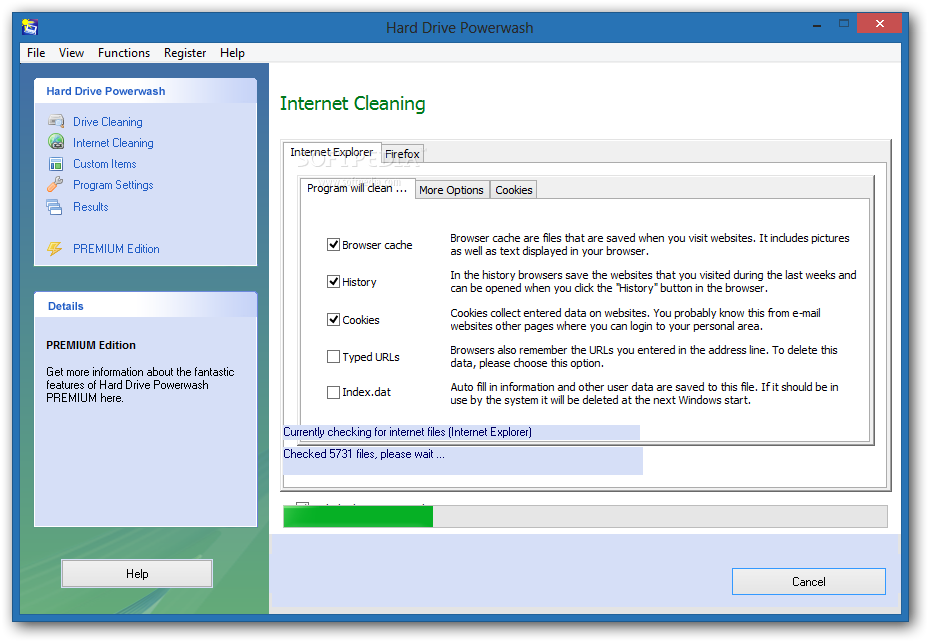929x642 pixels.
Task: Open the Results link
Action: 91,207
